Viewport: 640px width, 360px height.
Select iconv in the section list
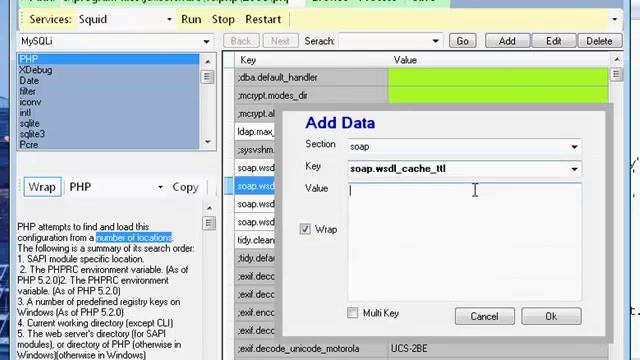[108, 102]
